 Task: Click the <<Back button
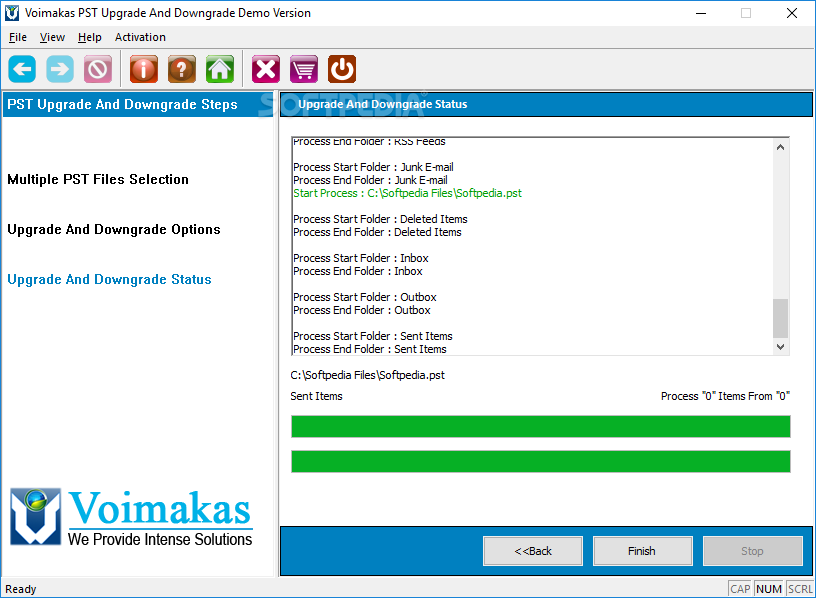tap(533, 551)
